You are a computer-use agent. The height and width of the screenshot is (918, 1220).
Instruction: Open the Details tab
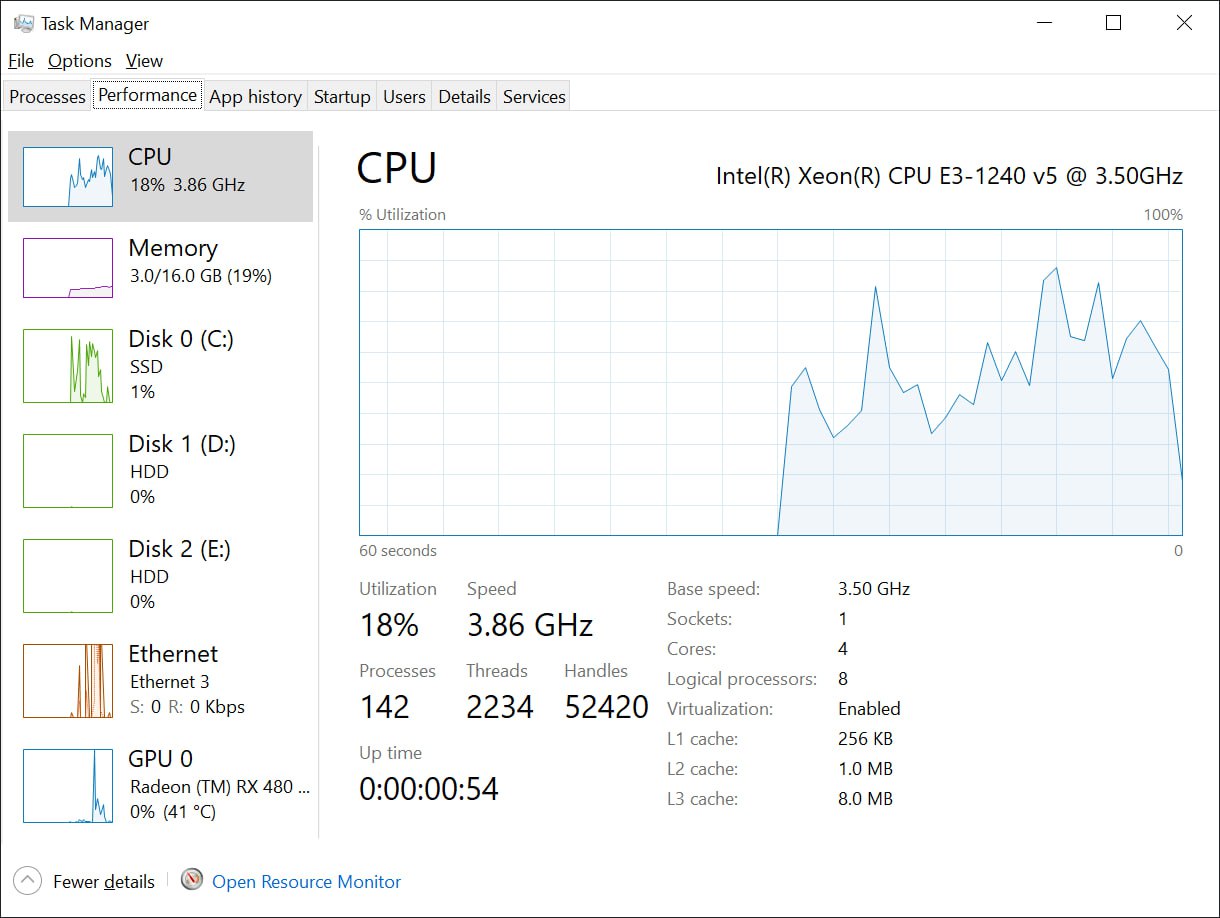click(464, 97)
